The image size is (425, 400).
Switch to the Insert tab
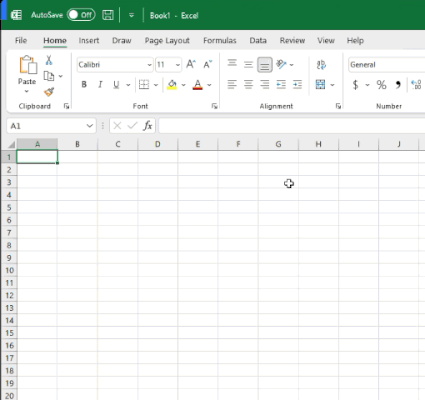pyautogui.click(x=89, y=41)
